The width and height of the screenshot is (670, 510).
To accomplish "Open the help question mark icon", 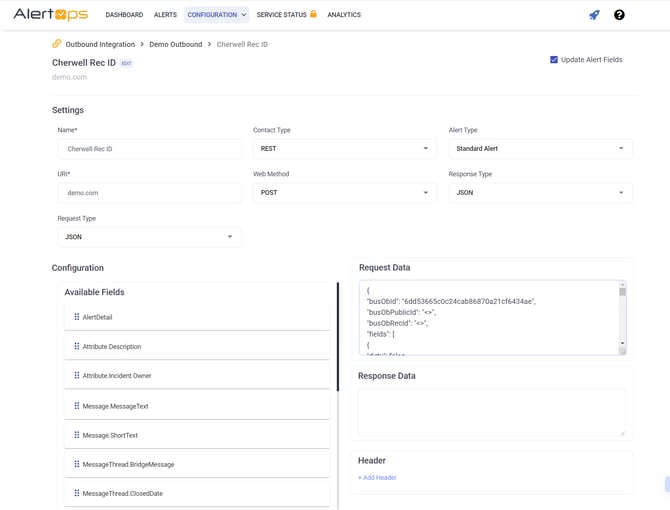I will pos(619,15).
